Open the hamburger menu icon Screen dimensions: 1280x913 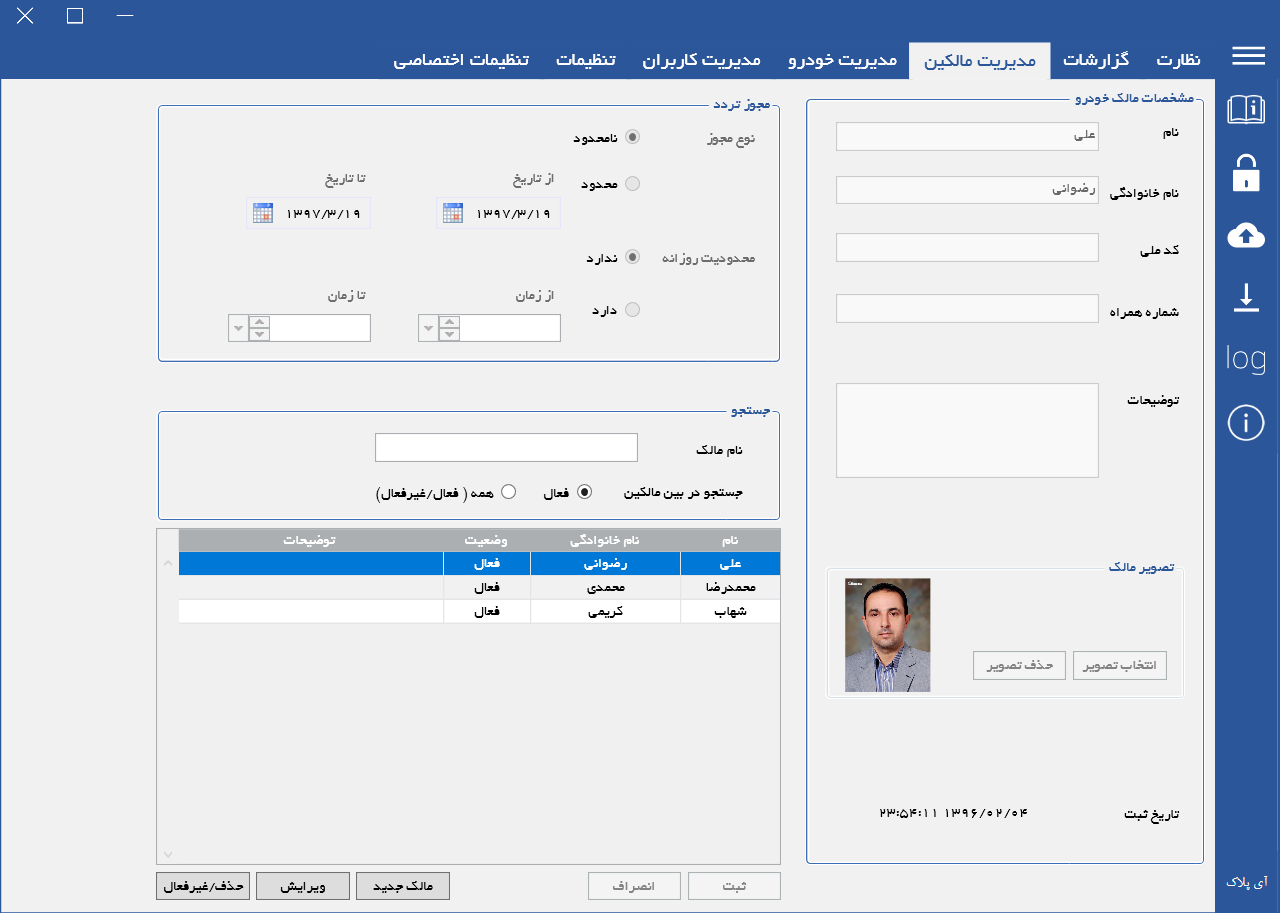[x=1248, y=56]
